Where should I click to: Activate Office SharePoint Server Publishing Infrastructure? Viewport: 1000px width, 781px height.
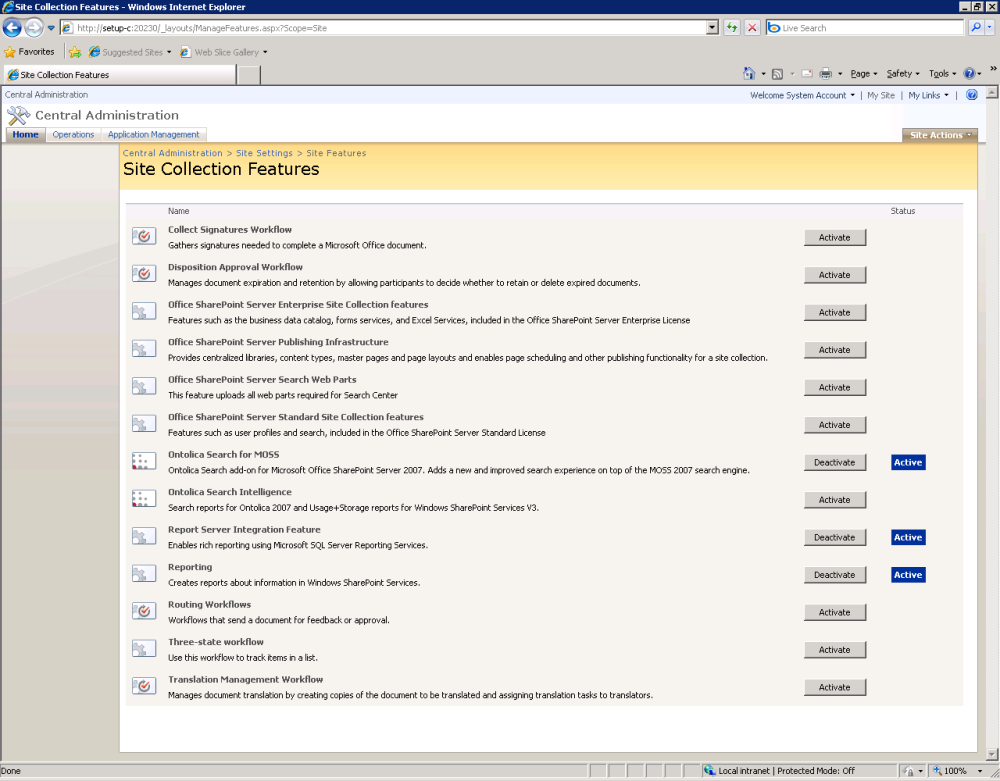[x=834, y=349]
